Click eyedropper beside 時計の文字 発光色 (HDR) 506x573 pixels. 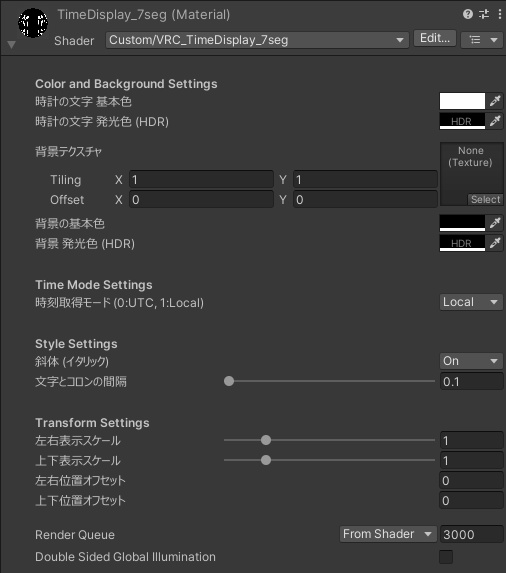pyautogui.click(x=495, y=121)
